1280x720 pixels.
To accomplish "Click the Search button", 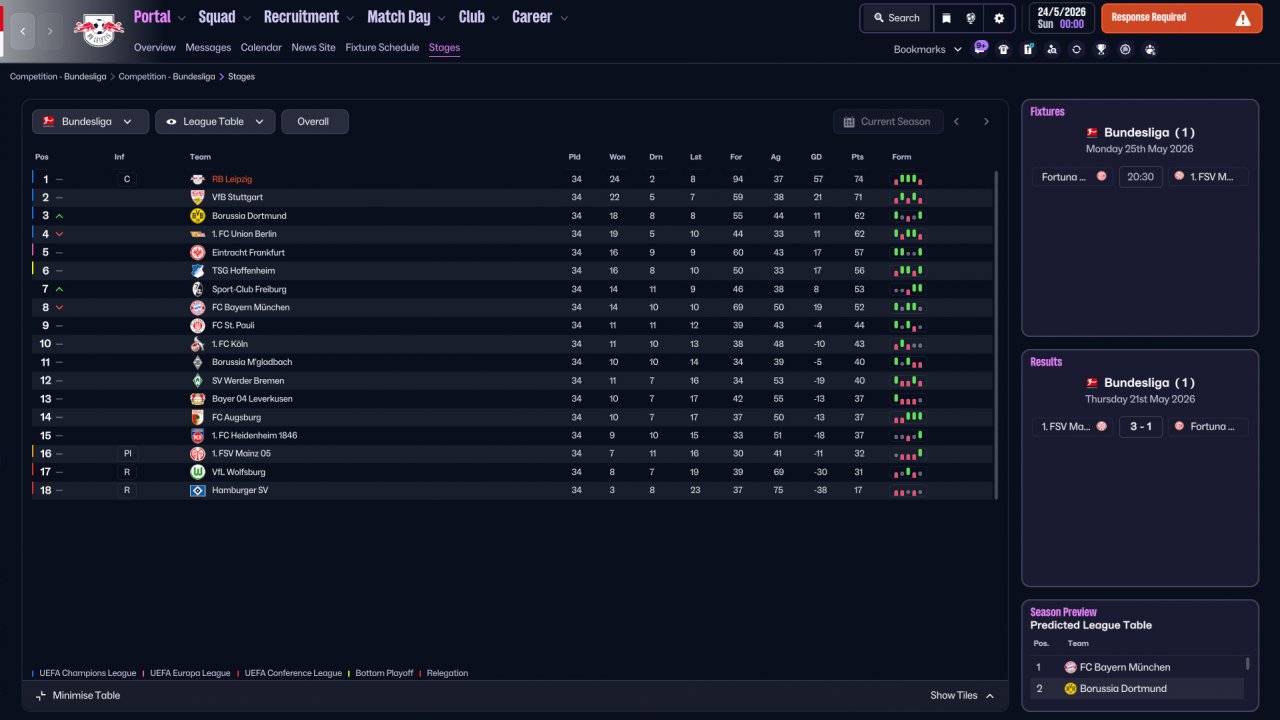I will coord(896,18).
